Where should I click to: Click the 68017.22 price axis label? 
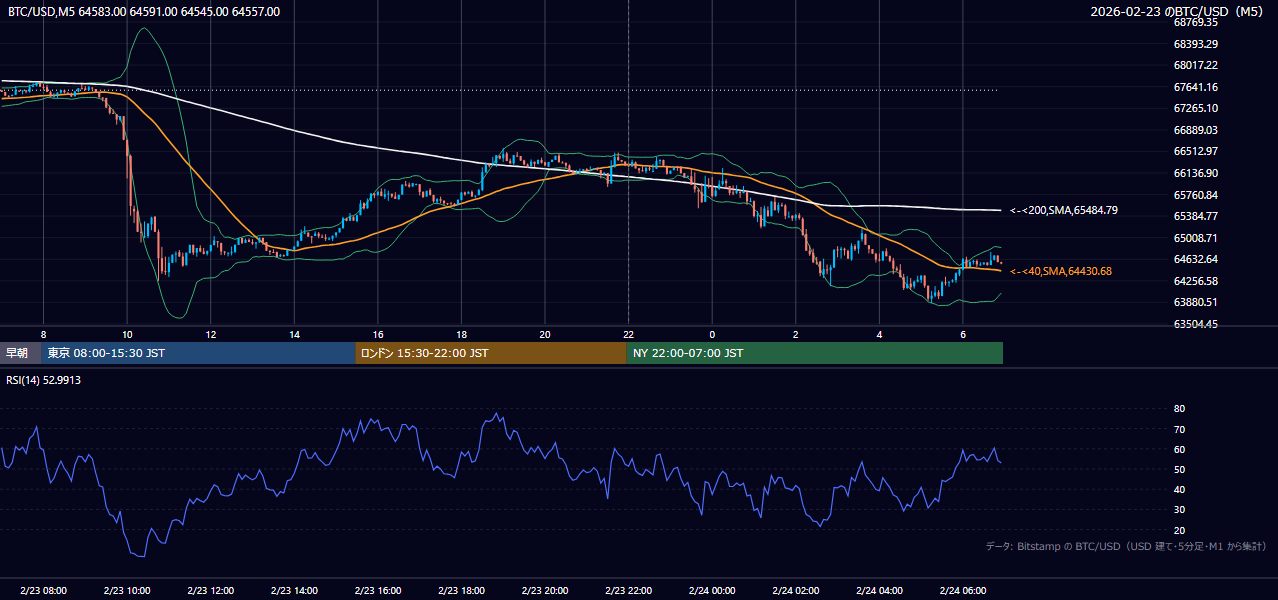pos(1196,65)
